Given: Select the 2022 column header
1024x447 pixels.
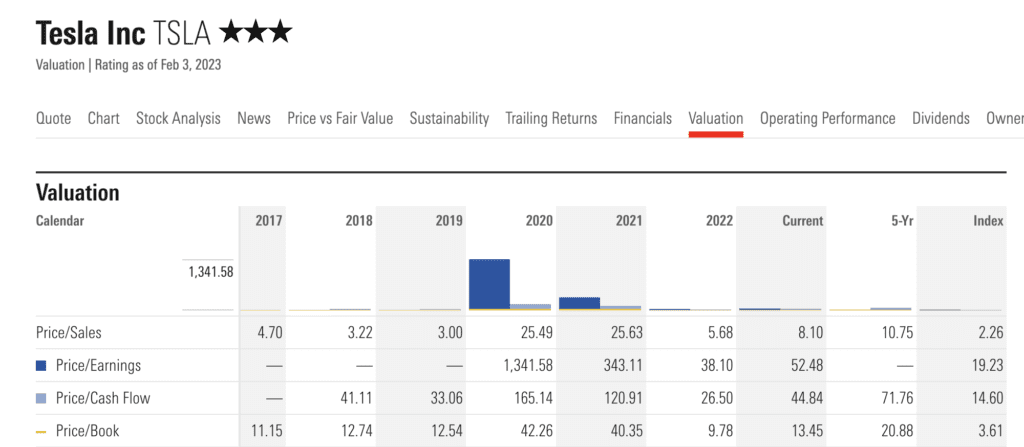Looking at the screenshot, I should [719, 221].
